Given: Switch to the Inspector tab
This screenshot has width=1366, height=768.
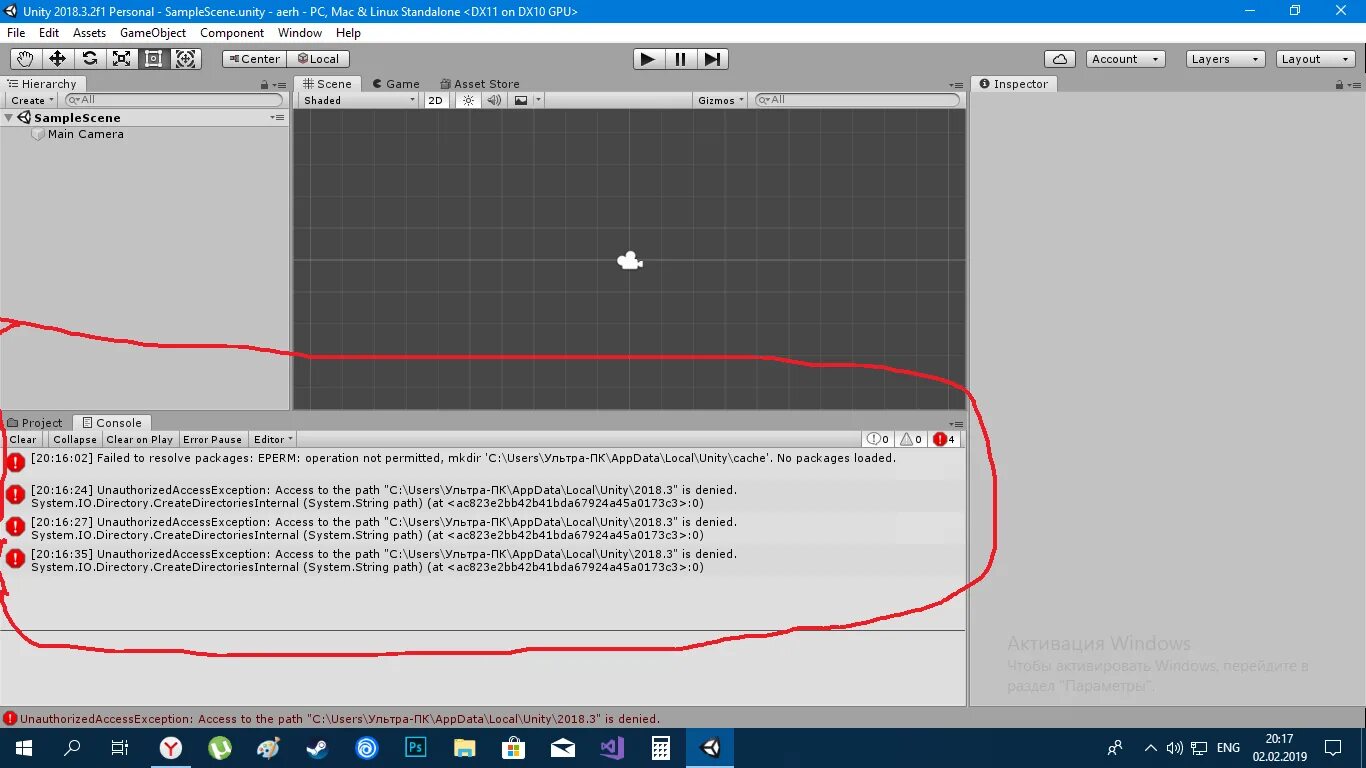Looking at the screenshot, I should (x=1014, y=84).
